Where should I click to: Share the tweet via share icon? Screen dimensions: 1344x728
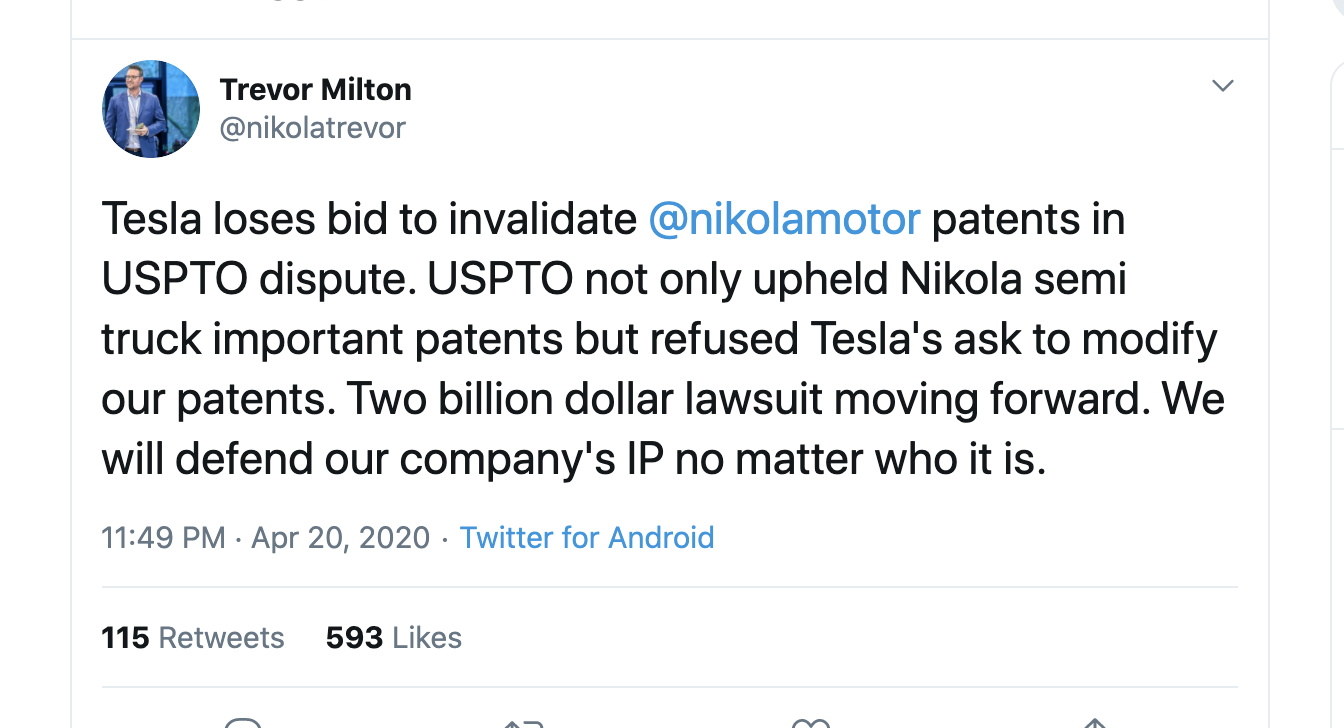1095,723
